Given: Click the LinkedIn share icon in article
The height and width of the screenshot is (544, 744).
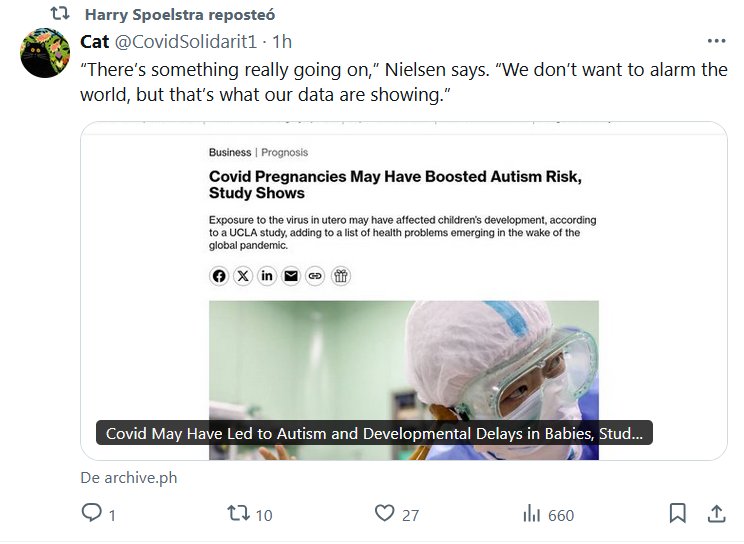Looking at the screenshot, I should pyautogui.click(x=267, y=276).
